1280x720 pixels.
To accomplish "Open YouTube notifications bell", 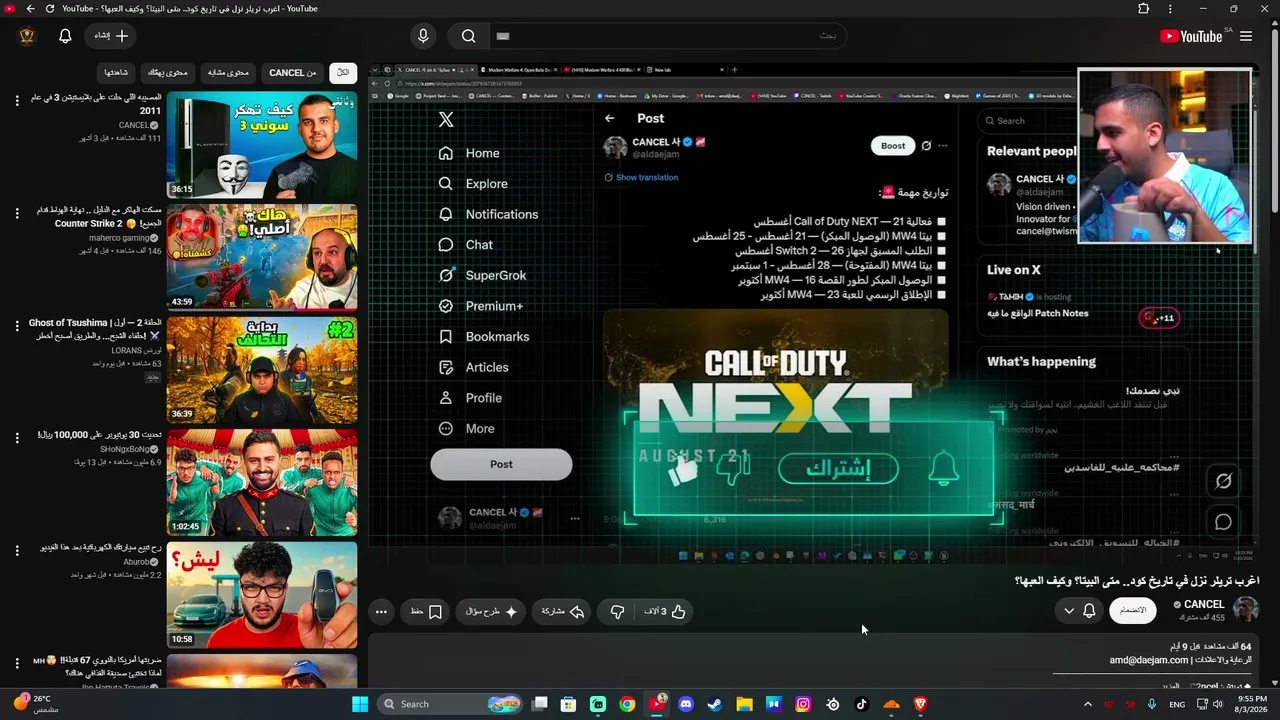I will point(65,36).
